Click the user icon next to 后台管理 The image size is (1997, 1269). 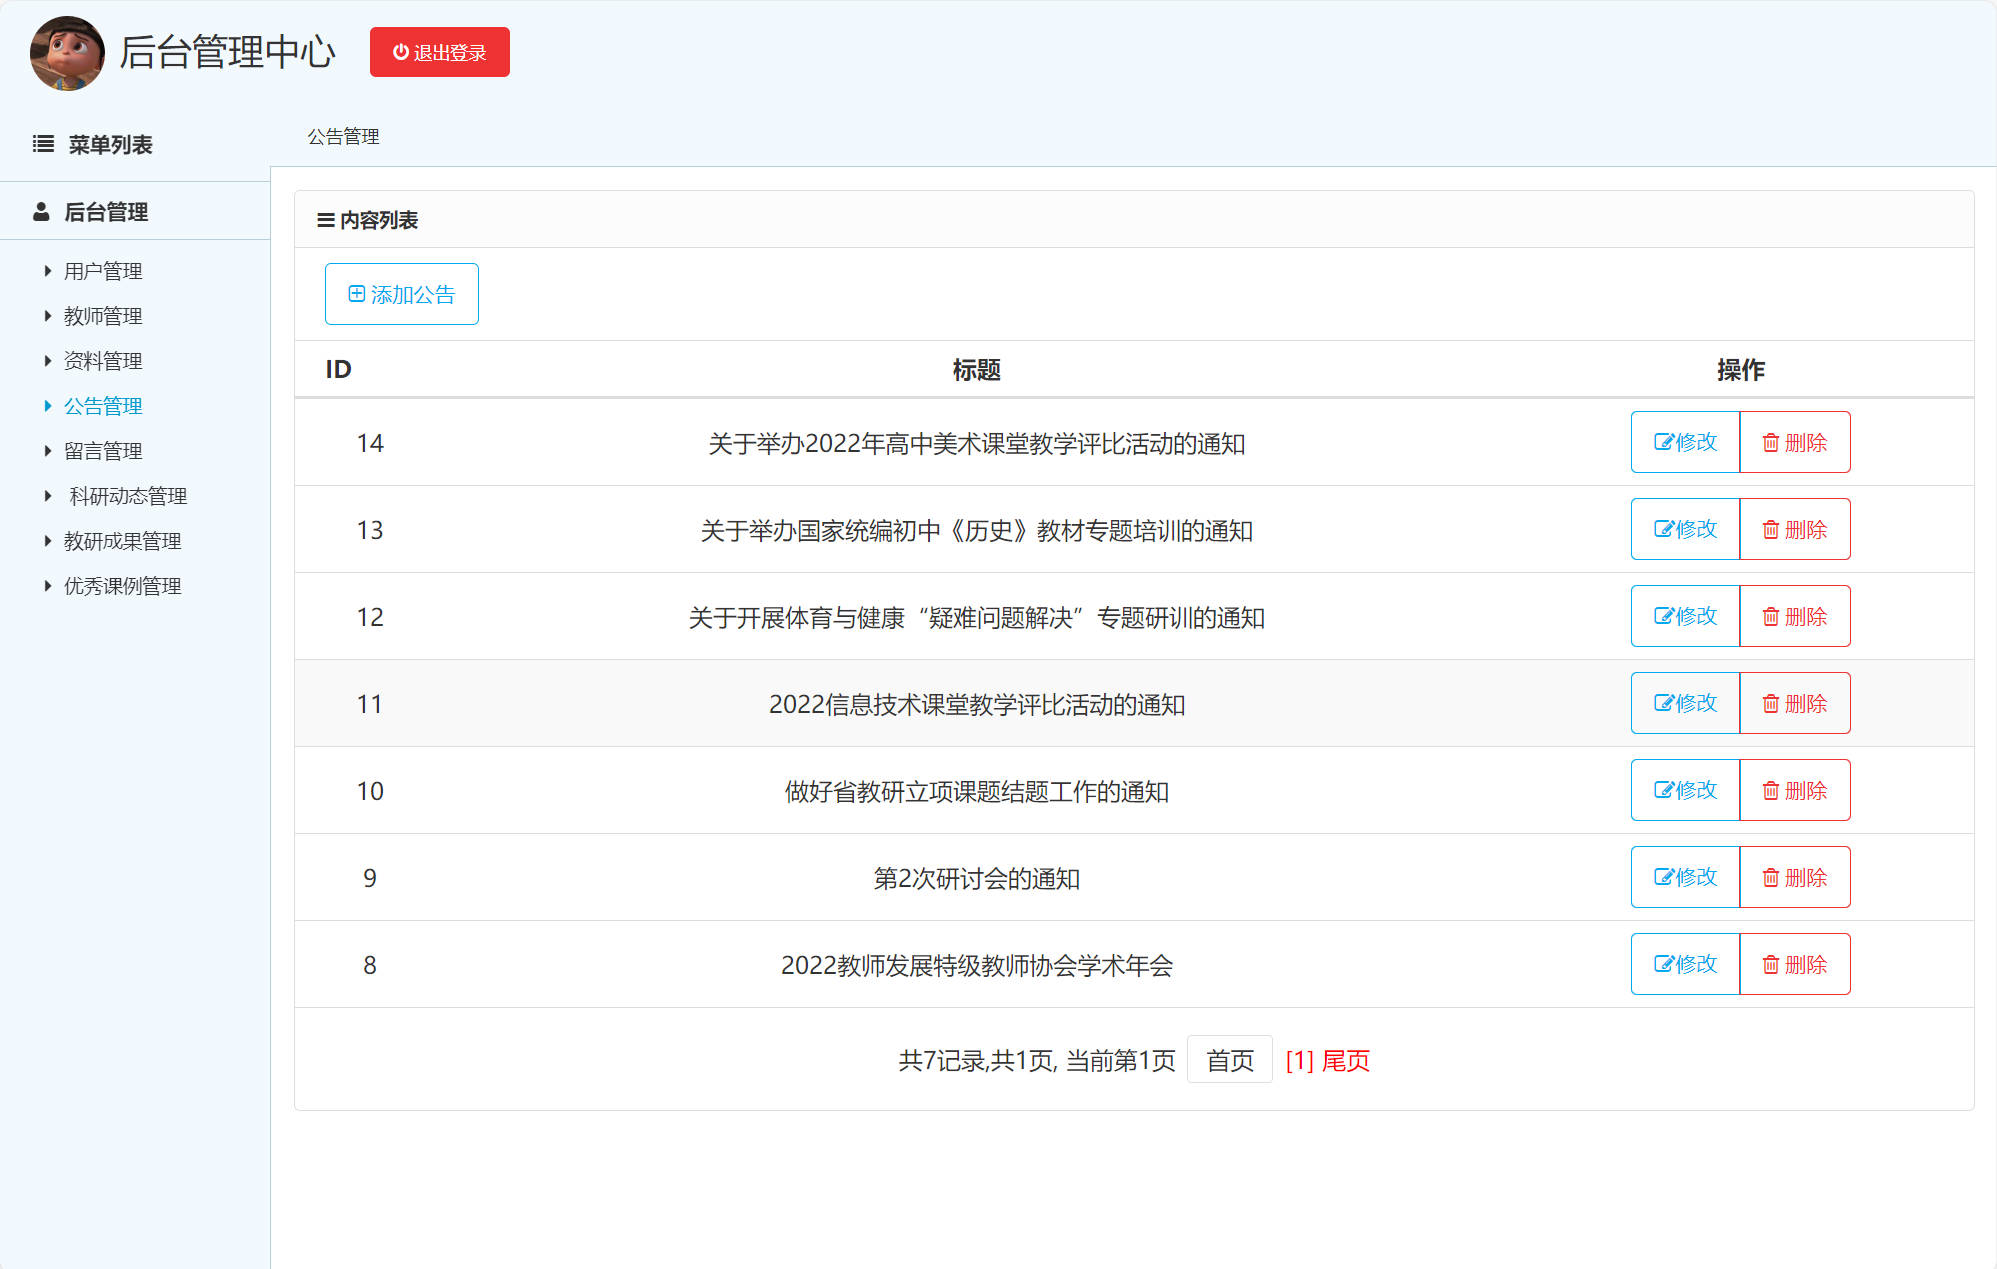(x=41, y=211)
